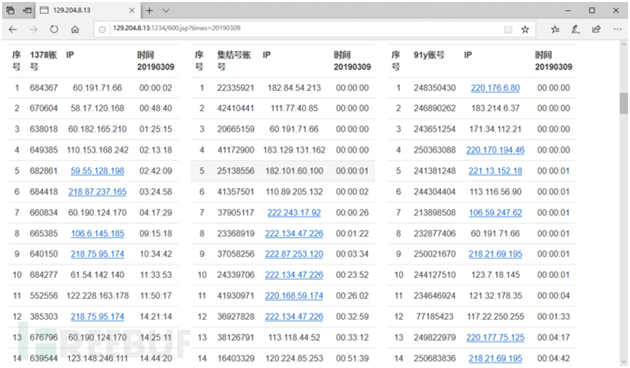Go to the Home page icon
This screenshot has height=368, width=630.
tap(75, 29)
